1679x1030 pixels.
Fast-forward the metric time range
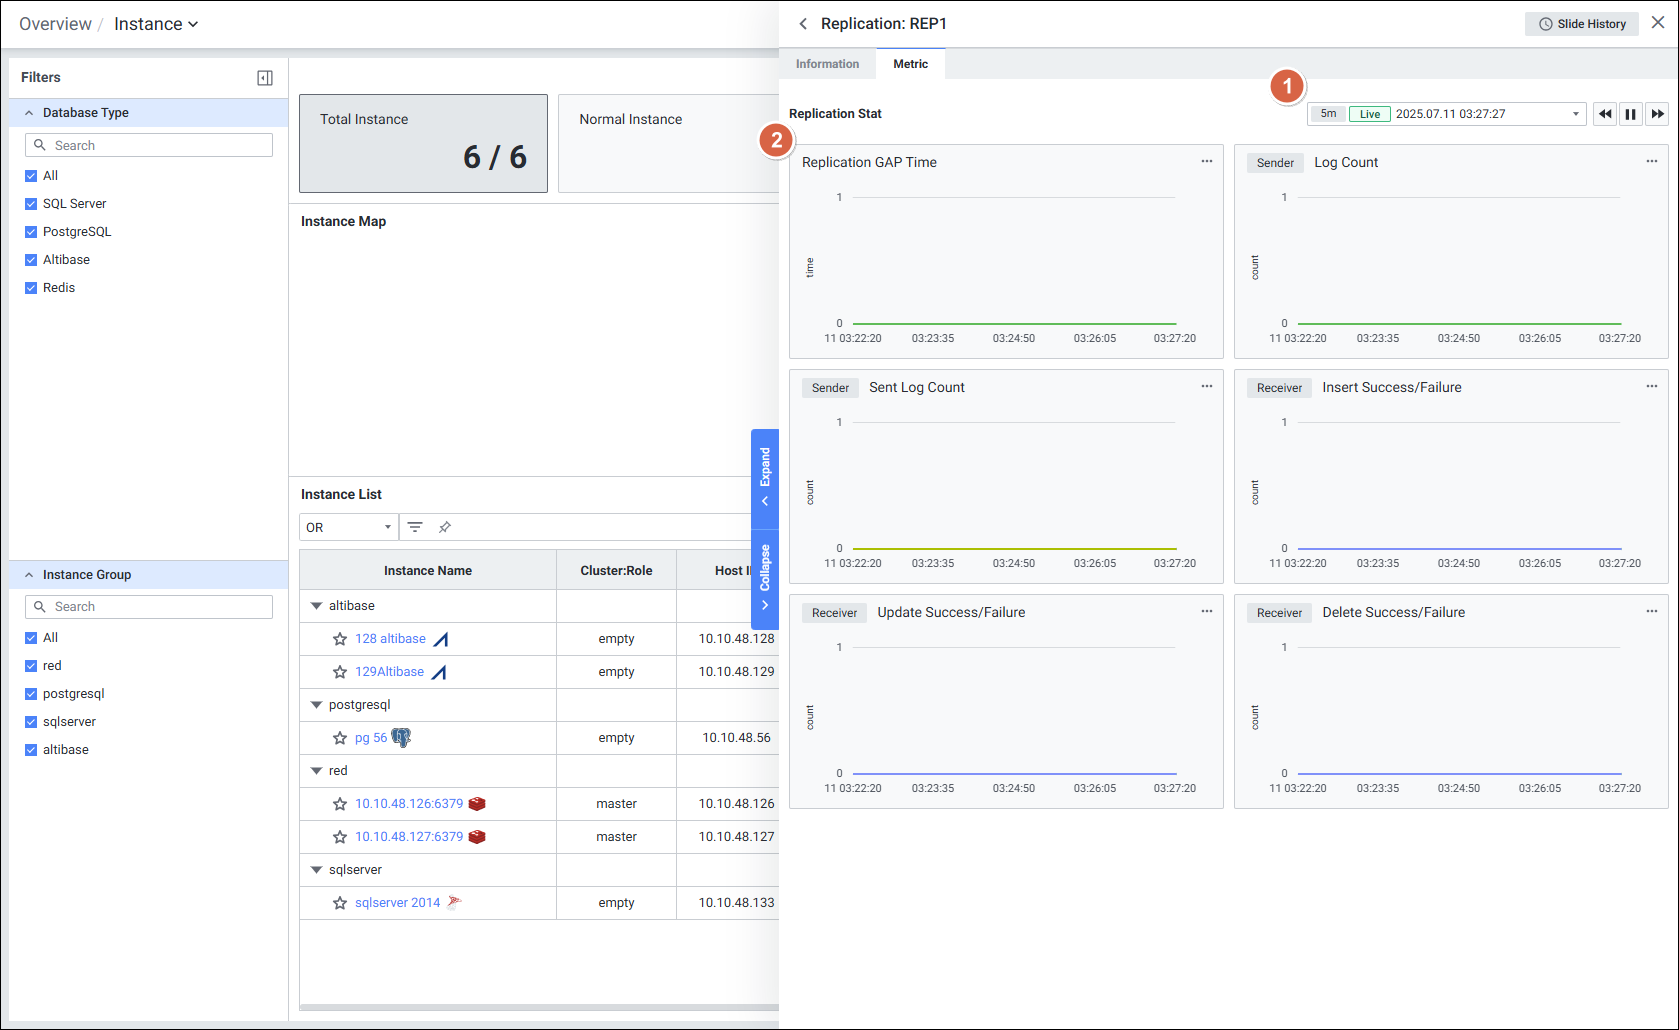click(1657, 114)
